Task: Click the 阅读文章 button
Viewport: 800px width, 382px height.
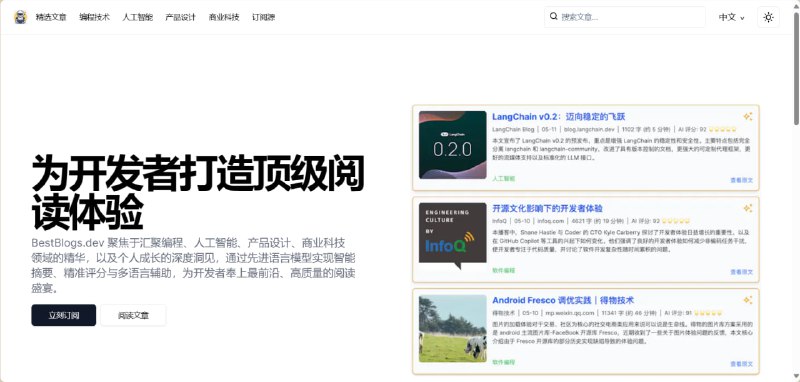Action: [x=133, y=315]
